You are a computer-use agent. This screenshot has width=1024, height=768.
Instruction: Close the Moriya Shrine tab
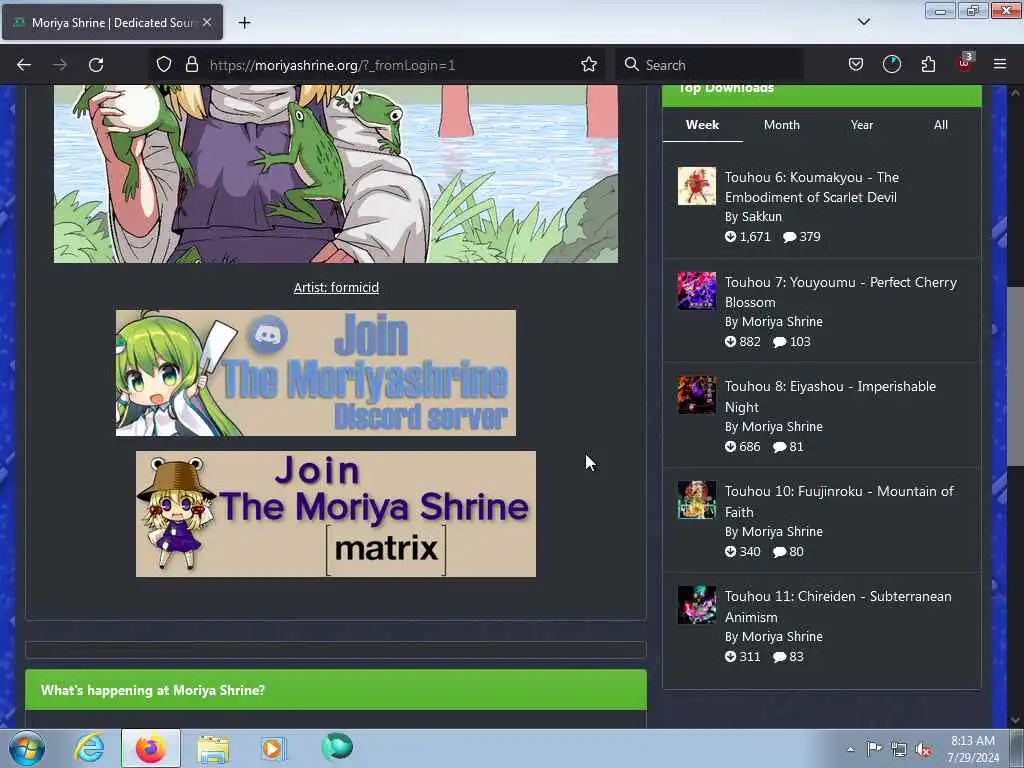point(207,22)
